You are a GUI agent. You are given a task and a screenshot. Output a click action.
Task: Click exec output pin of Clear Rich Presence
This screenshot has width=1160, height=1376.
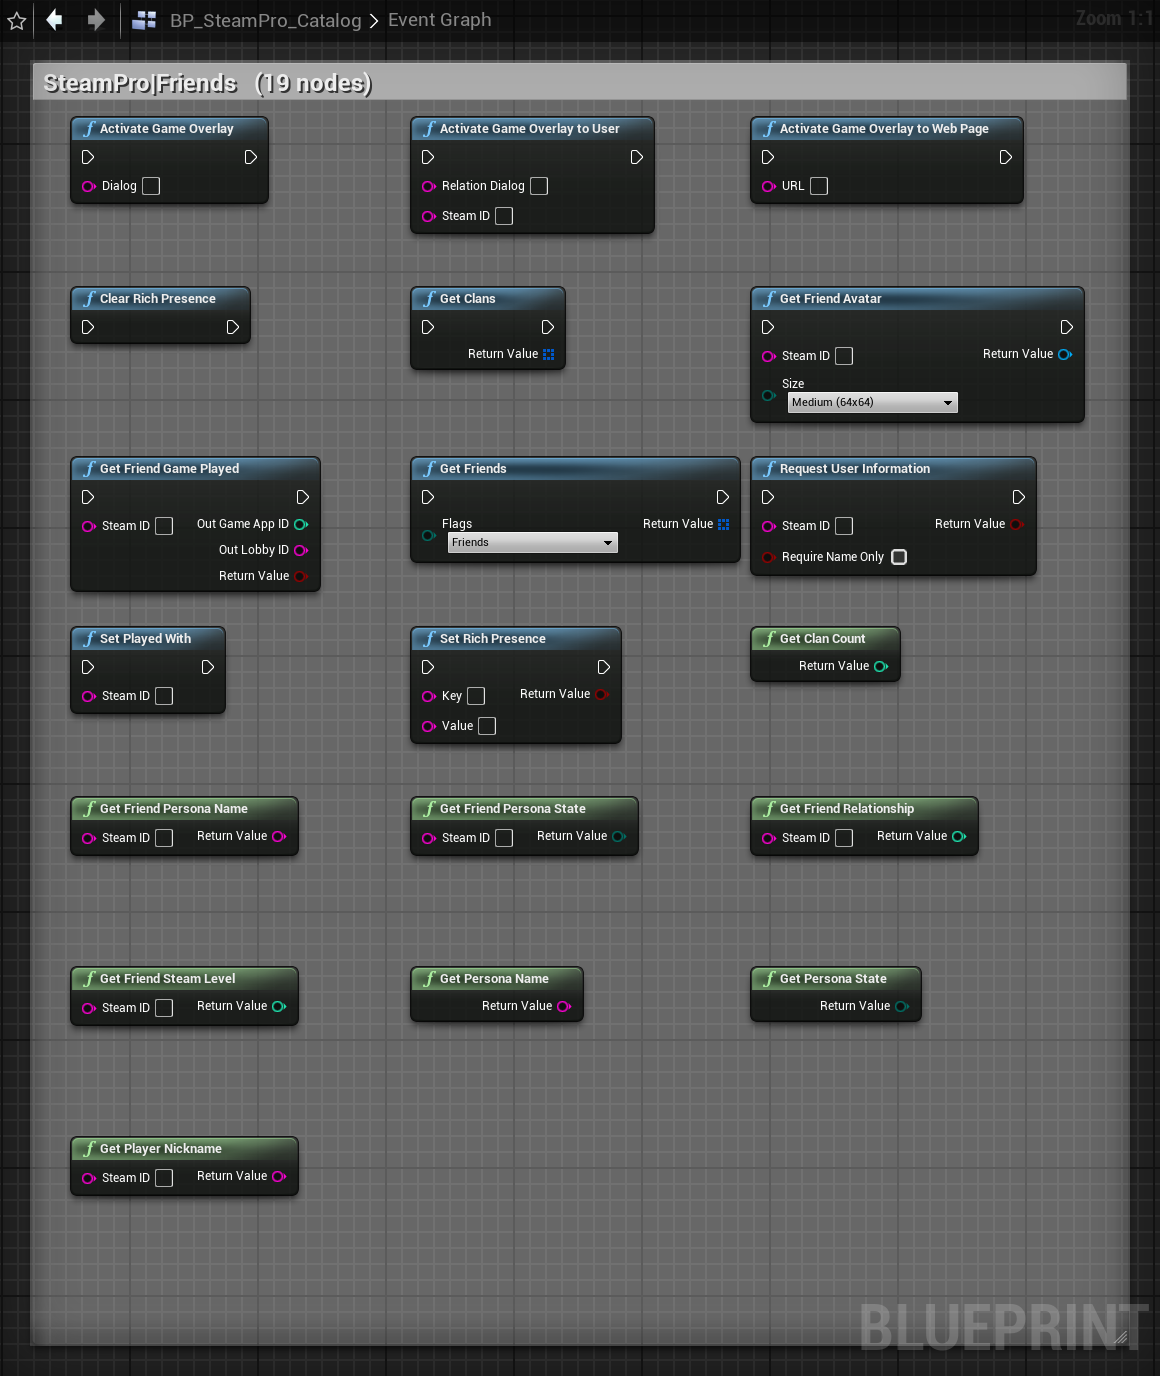pyautogui.click(x=233, y=327)
